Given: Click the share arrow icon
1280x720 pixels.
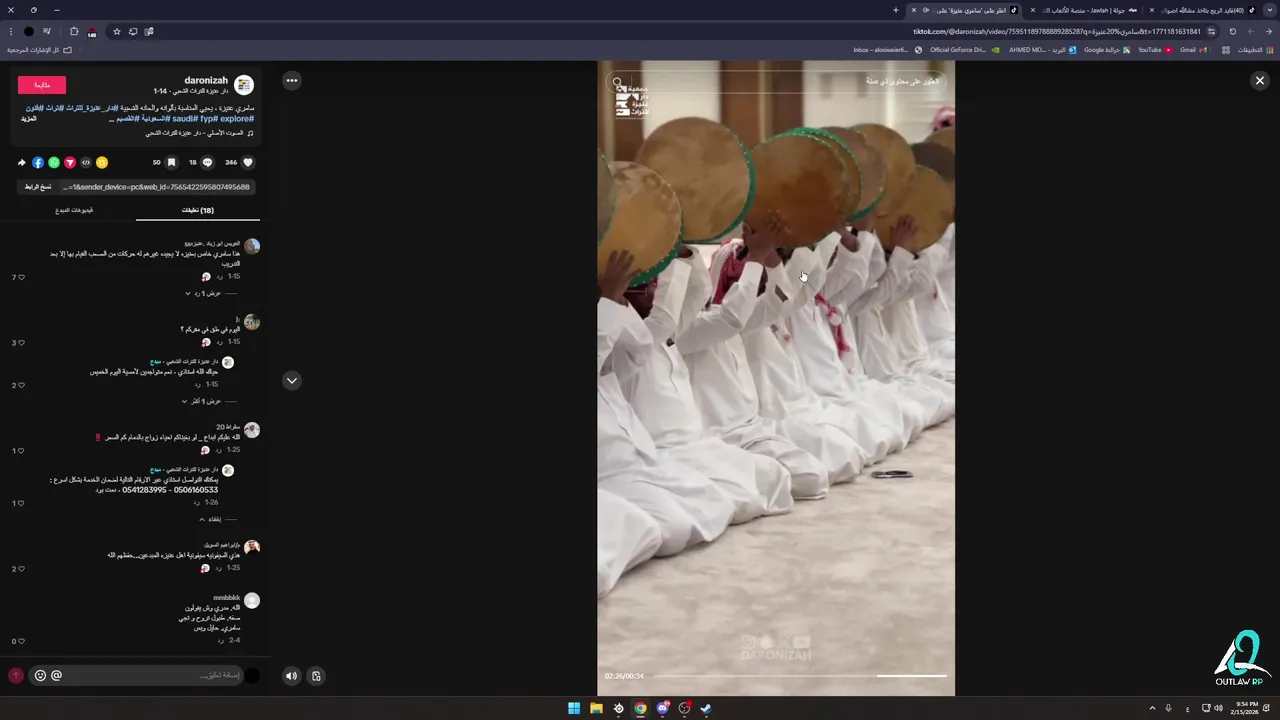Looking at the screenshot, I should [22, 162].
